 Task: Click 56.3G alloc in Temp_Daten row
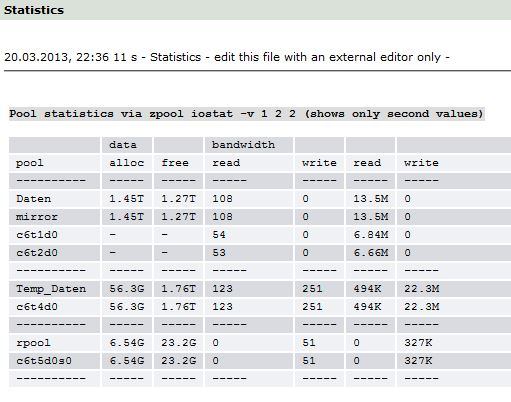[x=127, y=289]
